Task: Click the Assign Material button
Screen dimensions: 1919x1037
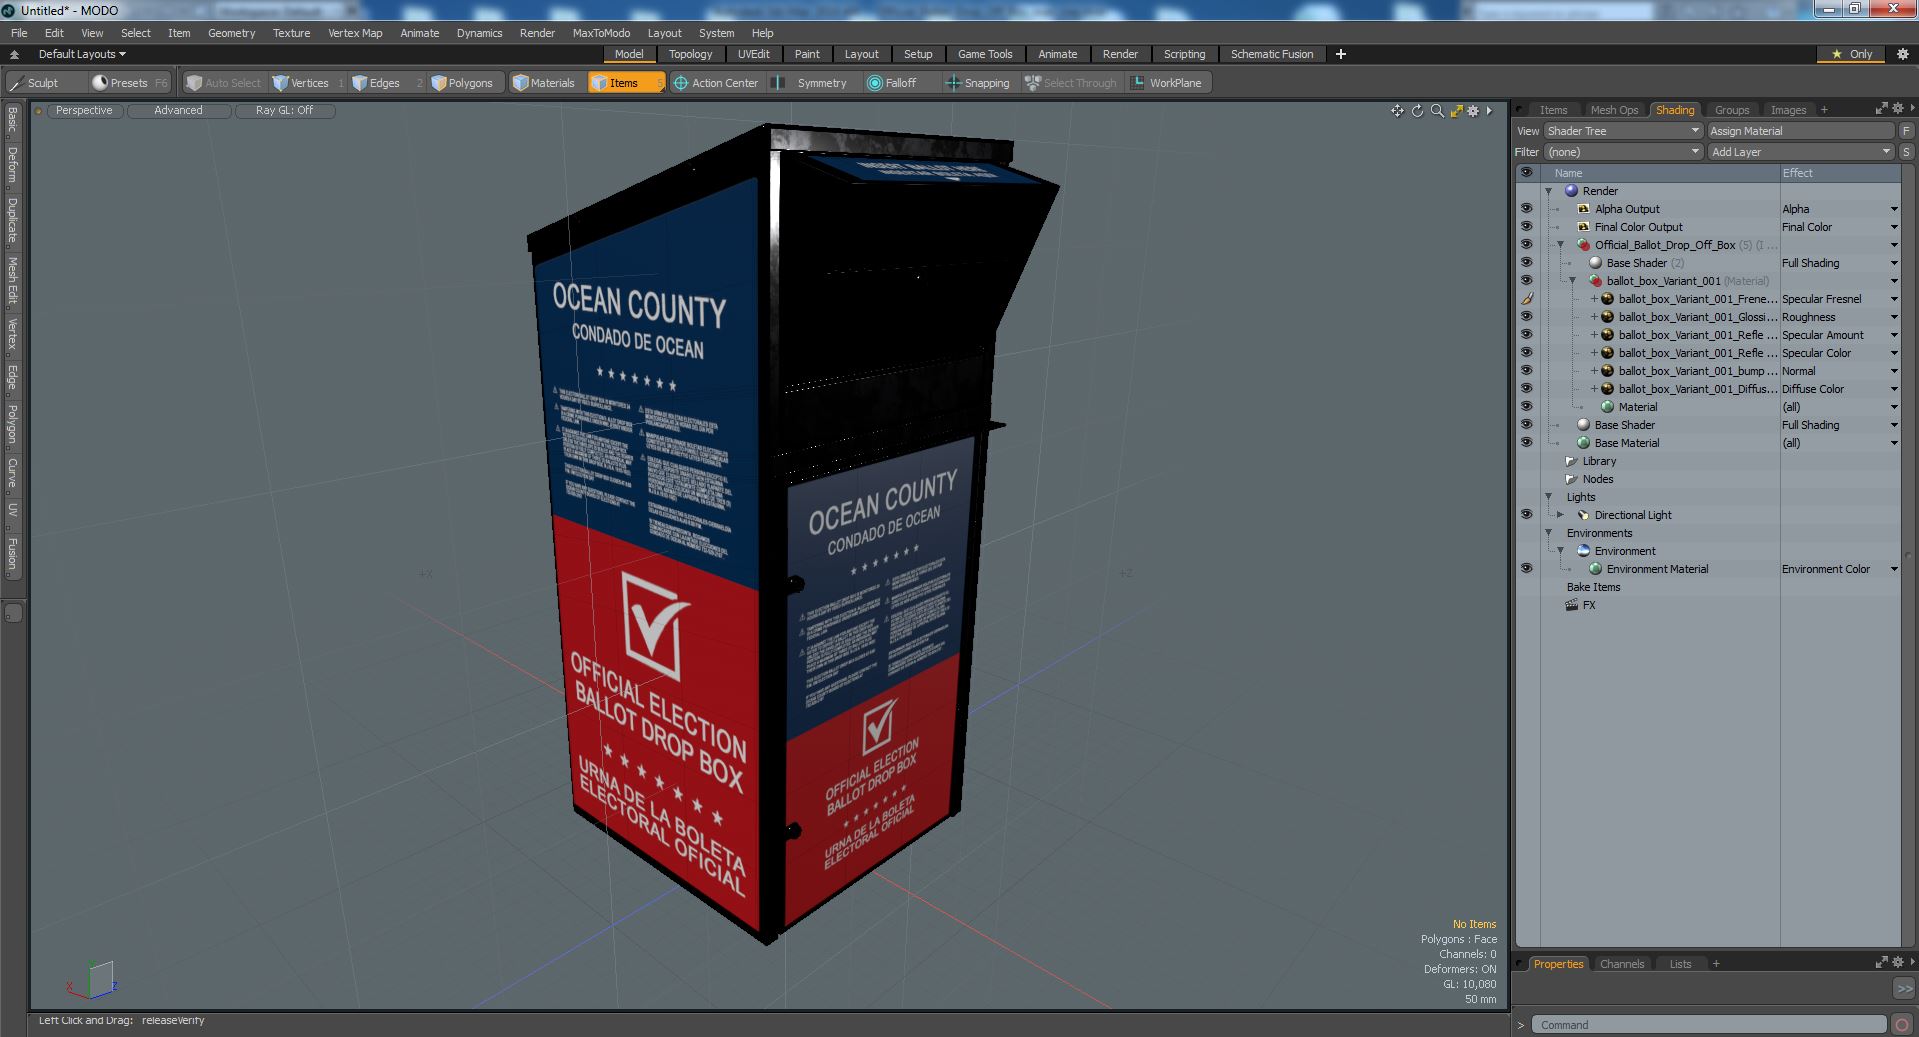Action: point(1800,131)
